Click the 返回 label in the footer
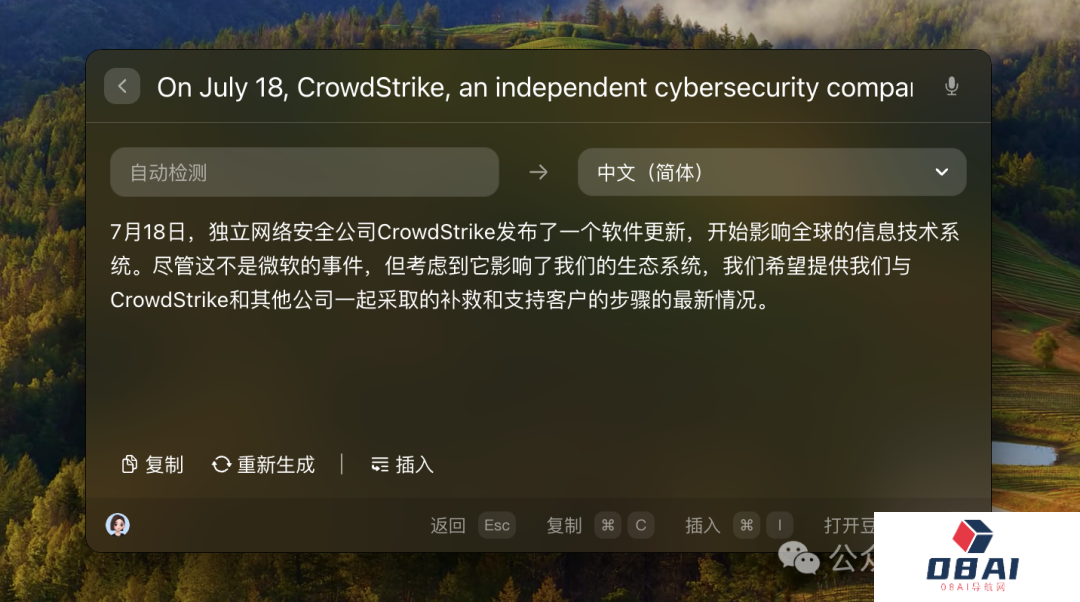This screenshot has width=1080, height=602. (448, 525)
